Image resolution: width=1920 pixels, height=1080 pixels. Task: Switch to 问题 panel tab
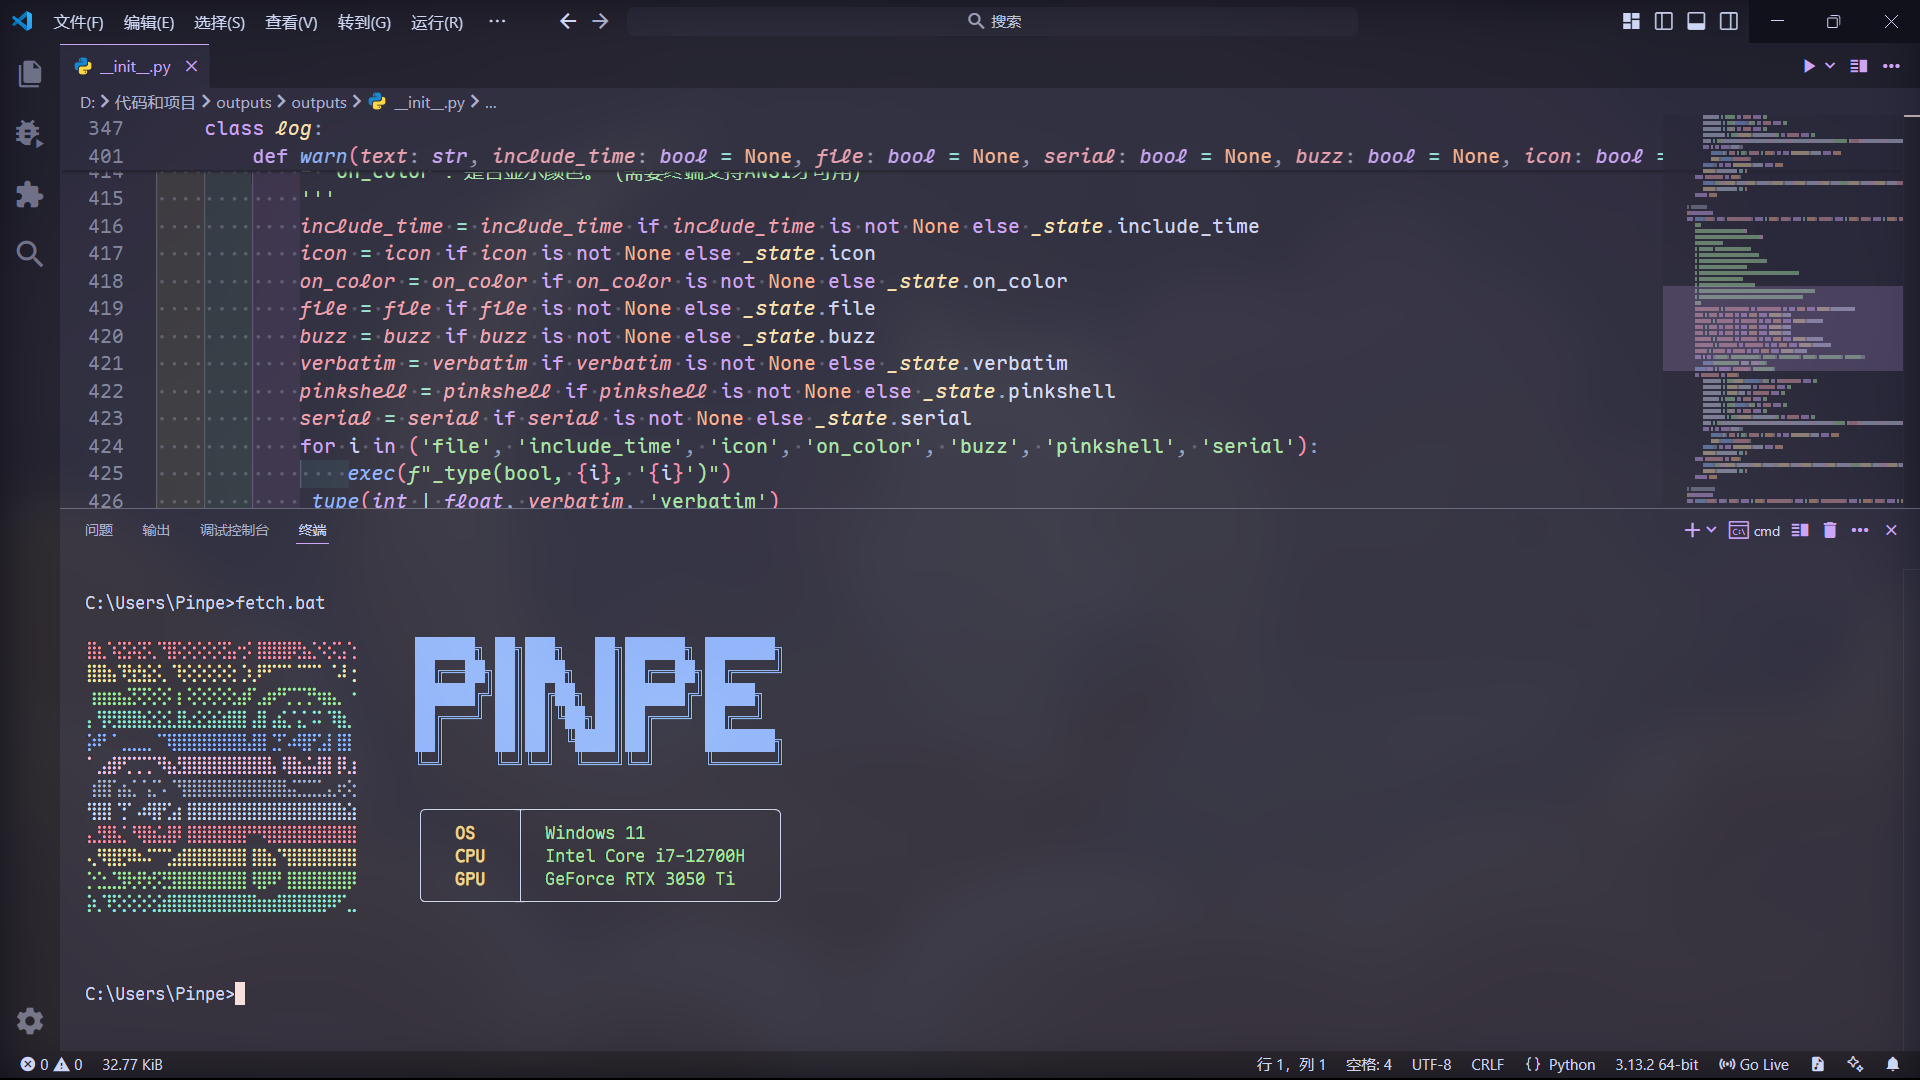pyautogui.click(x=99, y=530)
